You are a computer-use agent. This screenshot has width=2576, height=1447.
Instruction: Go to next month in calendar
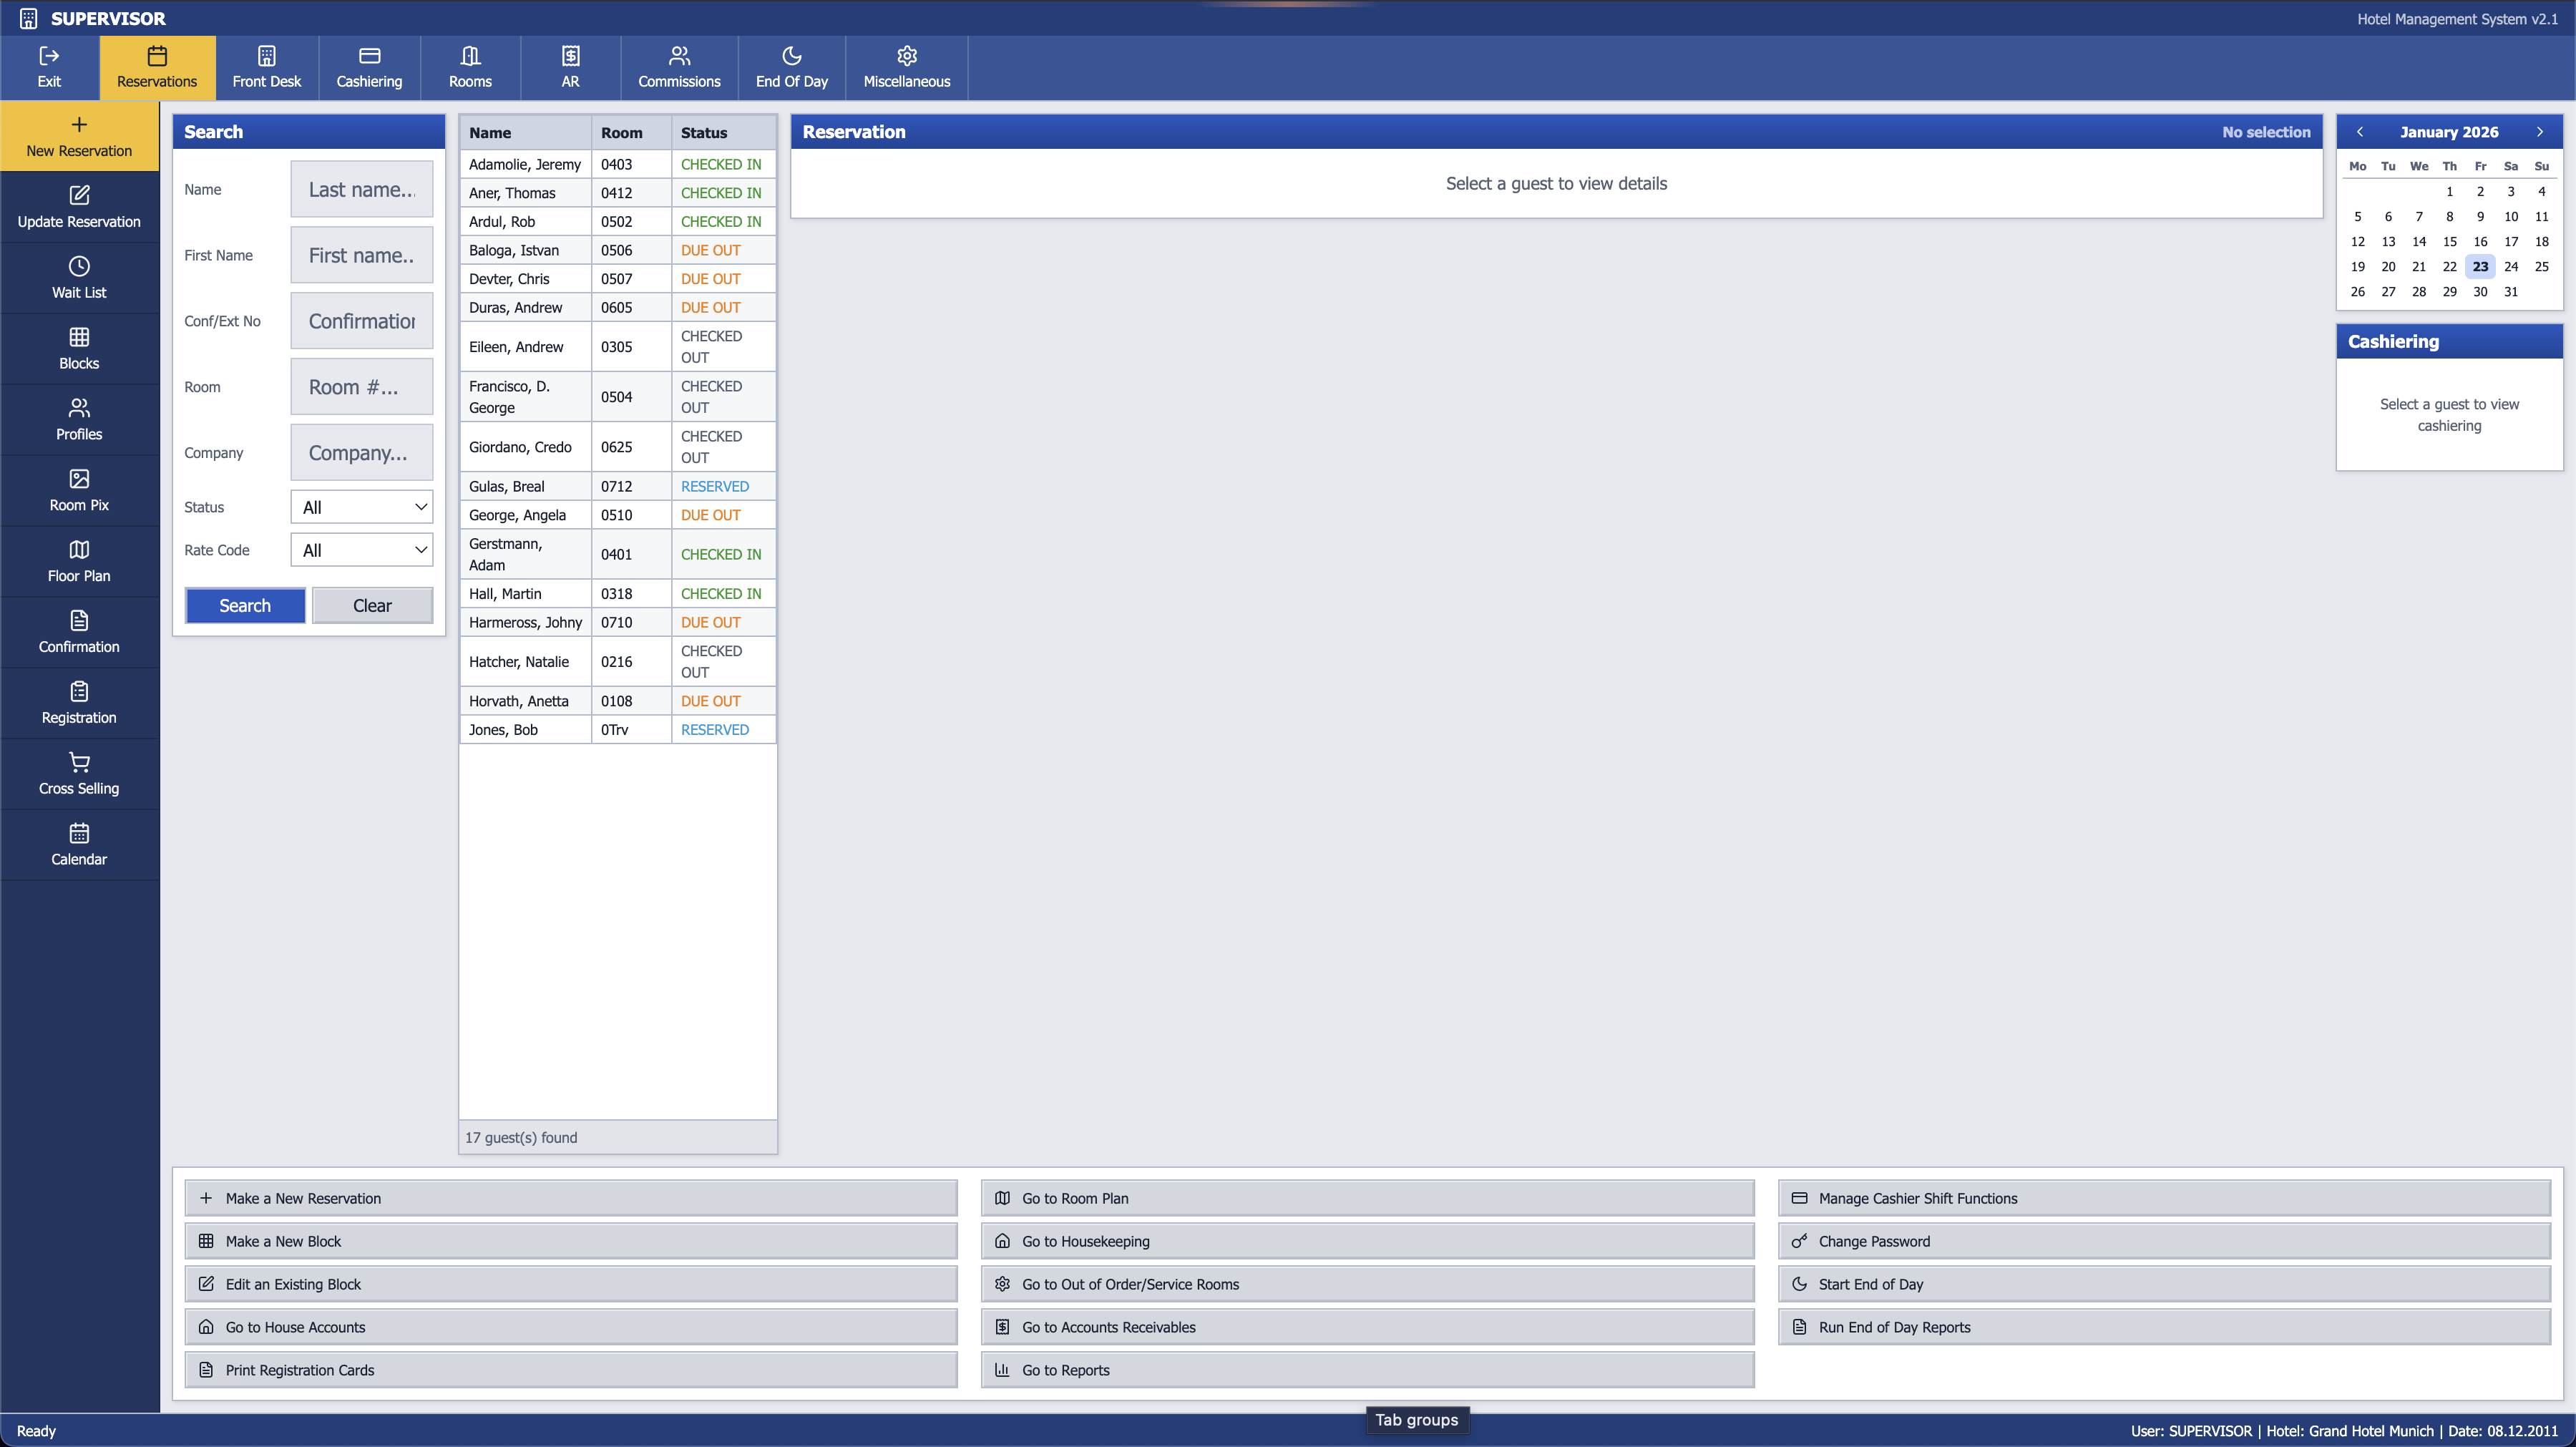click(2539, 132)
